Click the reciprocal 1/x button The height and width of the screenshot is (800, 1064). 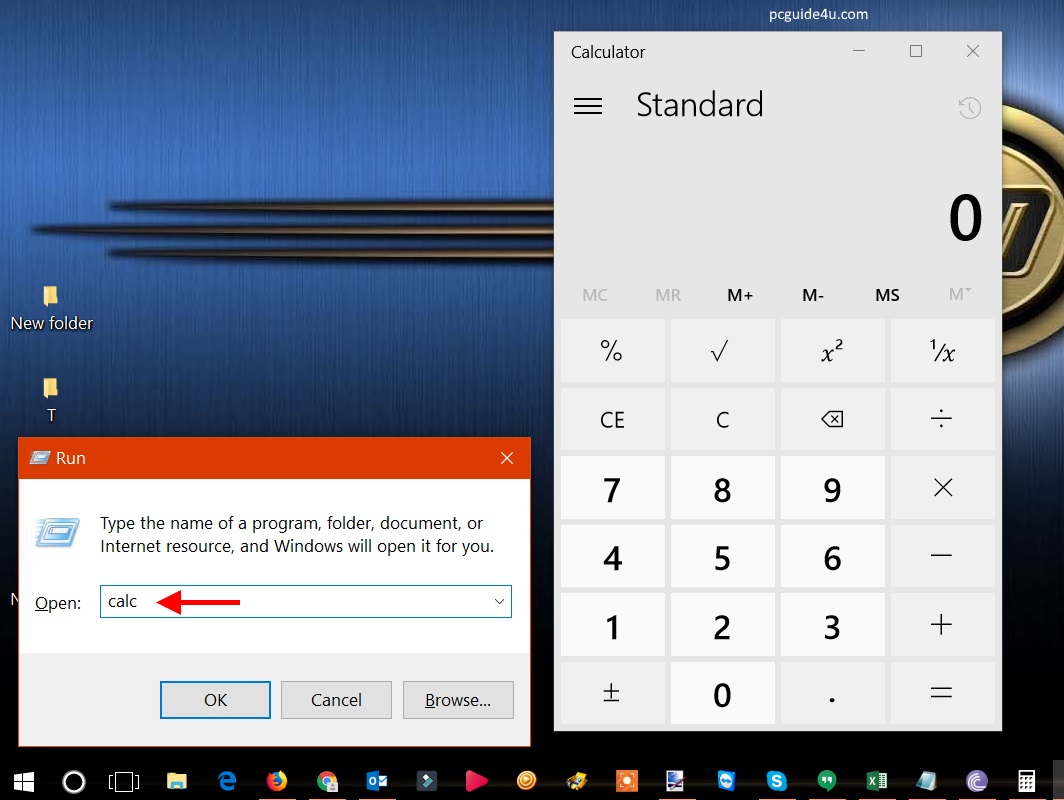(x=942, y=351)
